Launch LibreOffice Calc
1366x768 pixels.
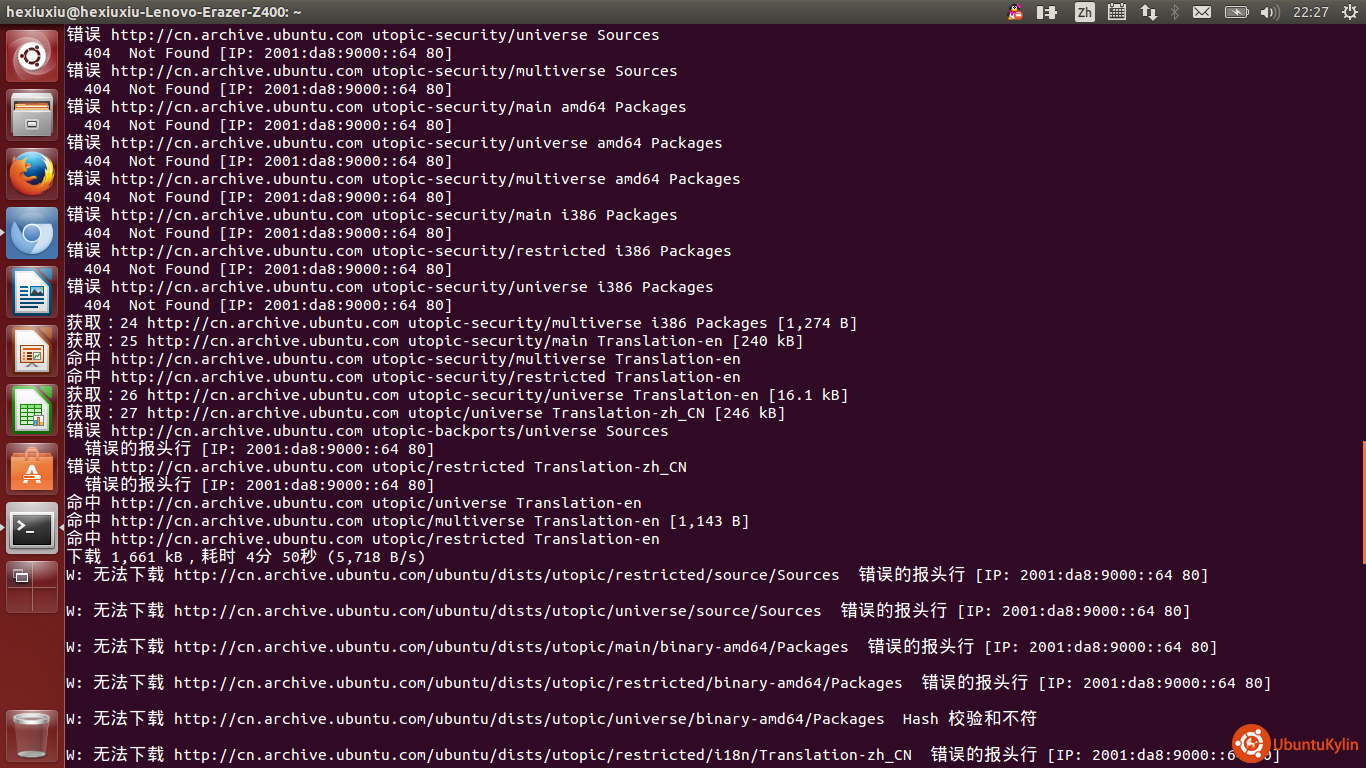[32, 410]
